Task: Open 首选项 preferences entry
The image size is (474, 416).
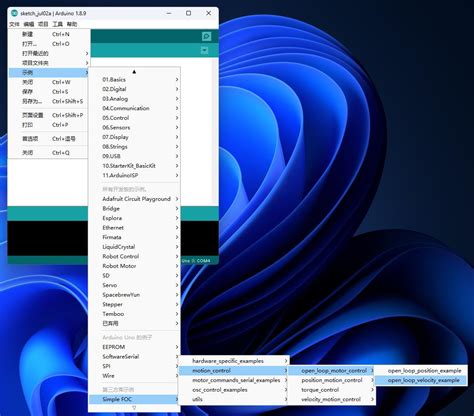Action: pyautogui.click(x=49, y=139)
